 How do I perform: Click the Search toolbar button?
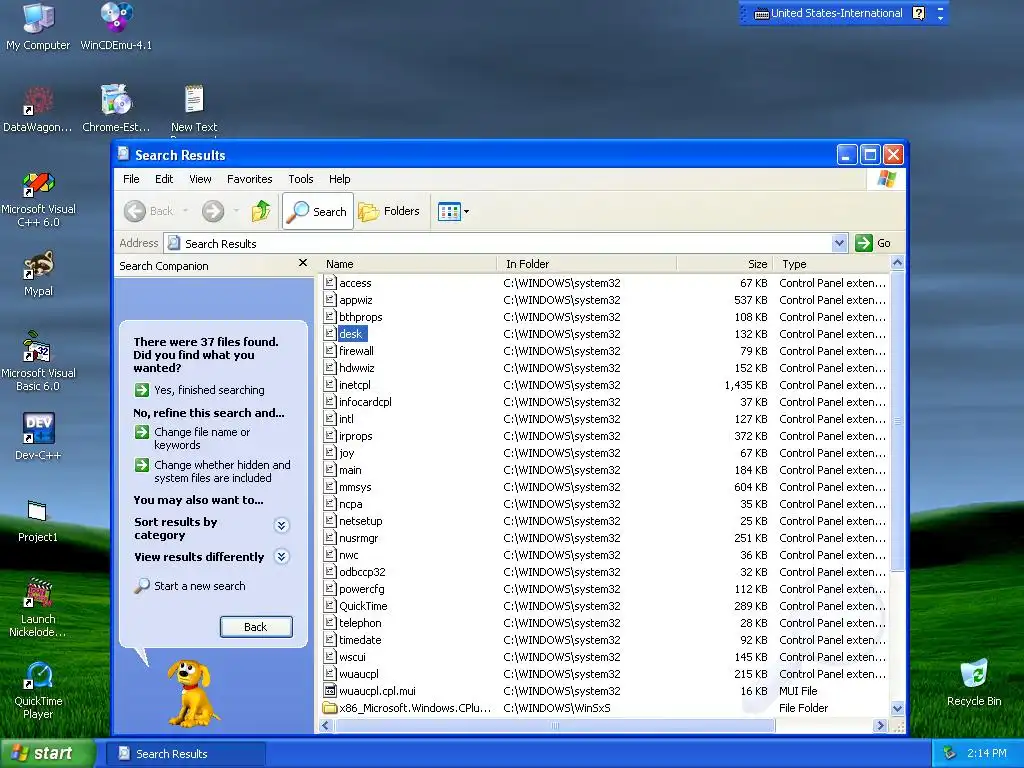pyautogui.click(x=318, y=211)
